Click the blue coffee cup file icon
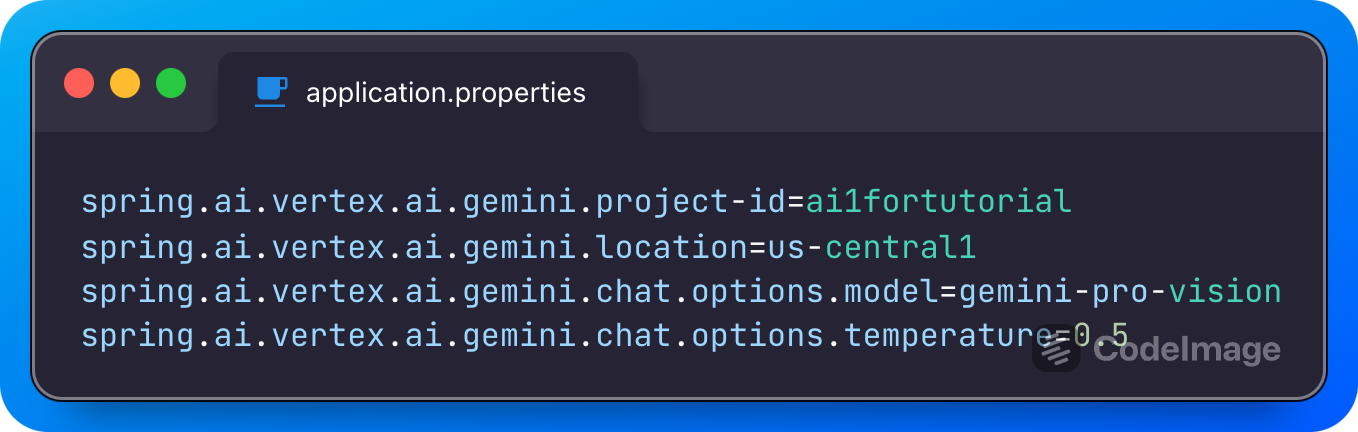Image resolution: width=1358 pixels, height=432 pixels. (x=271, y=91)
